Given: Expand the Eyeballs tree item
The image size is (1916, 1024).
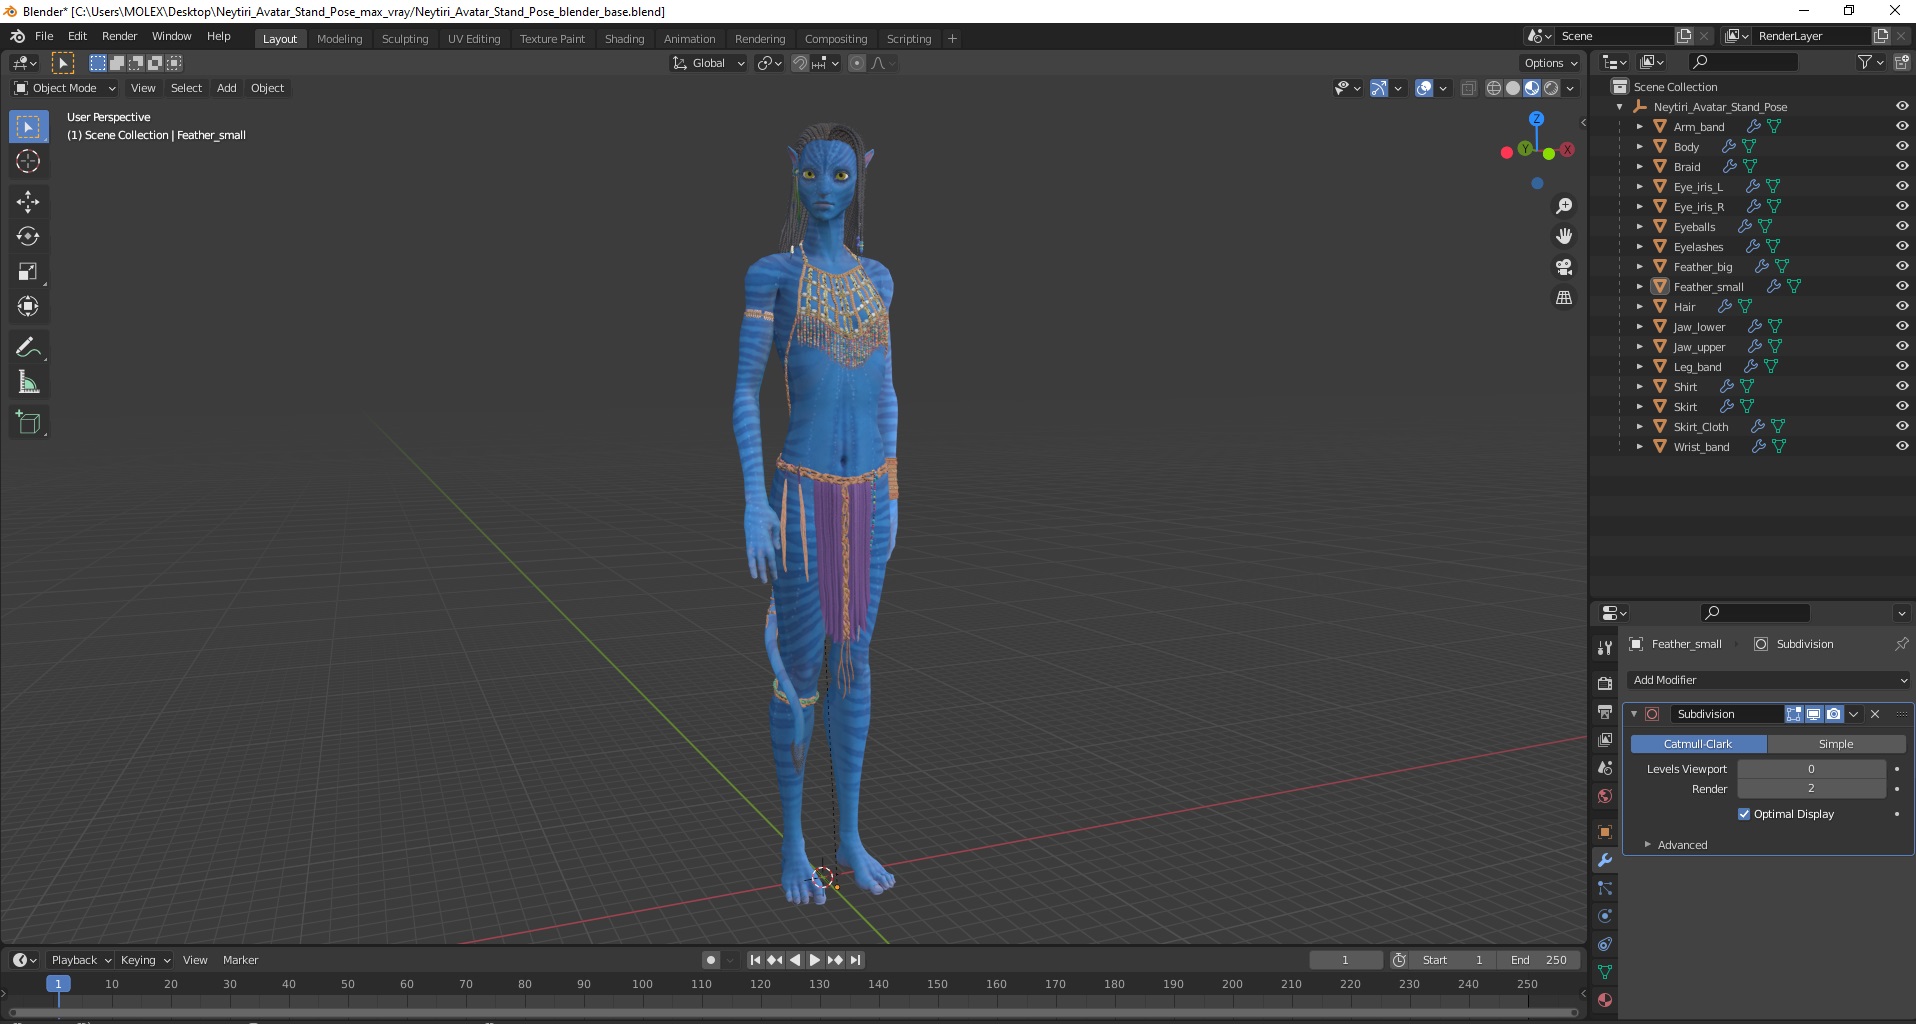Looking at the screenshot, I should coord(1639,227).
